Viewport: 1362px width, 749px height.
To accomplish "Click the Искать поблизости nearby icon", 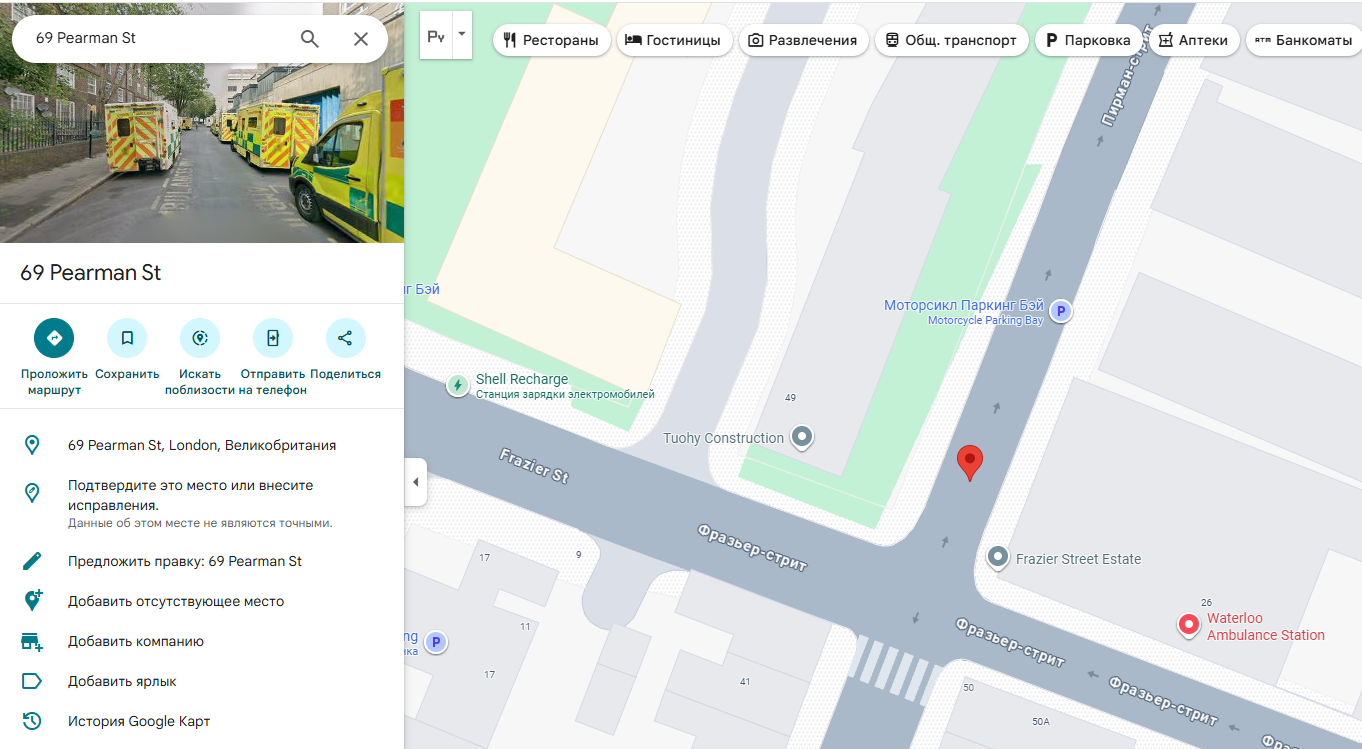I will 200,338.
